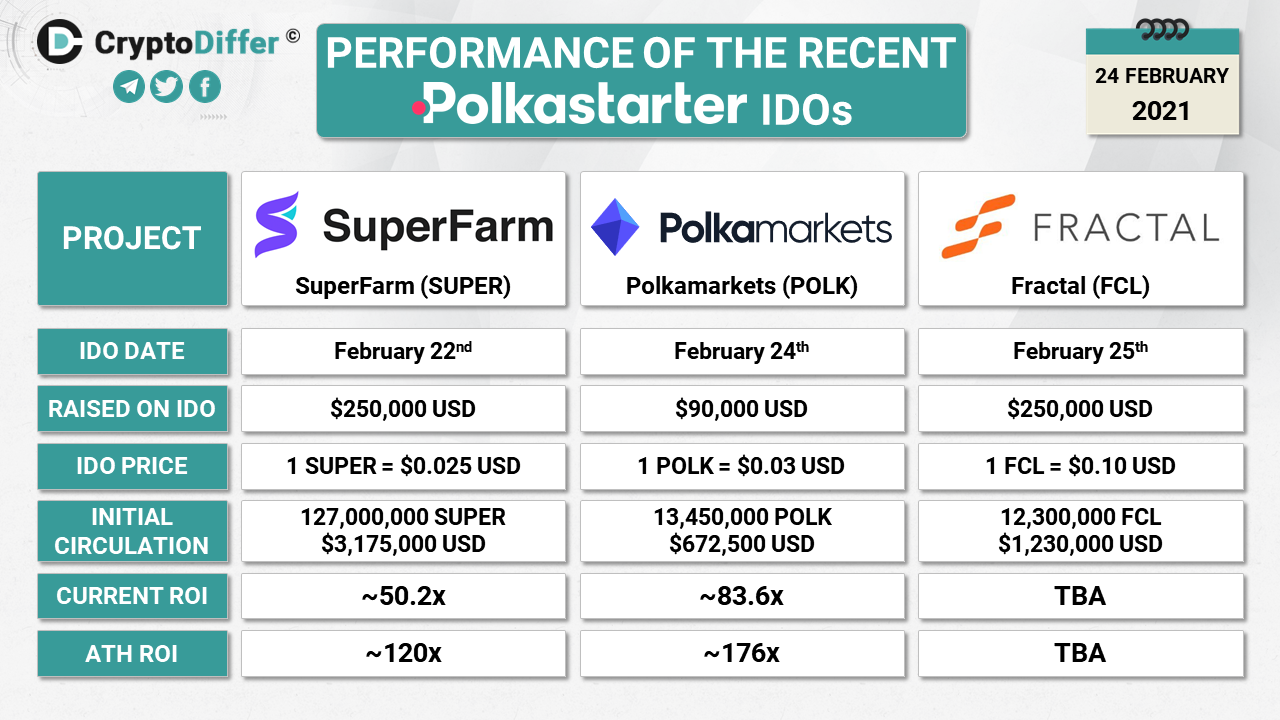The width and height of the screenshot is (1280, 720).
Task: Click the Telegram icon
Action: point(129,87)
